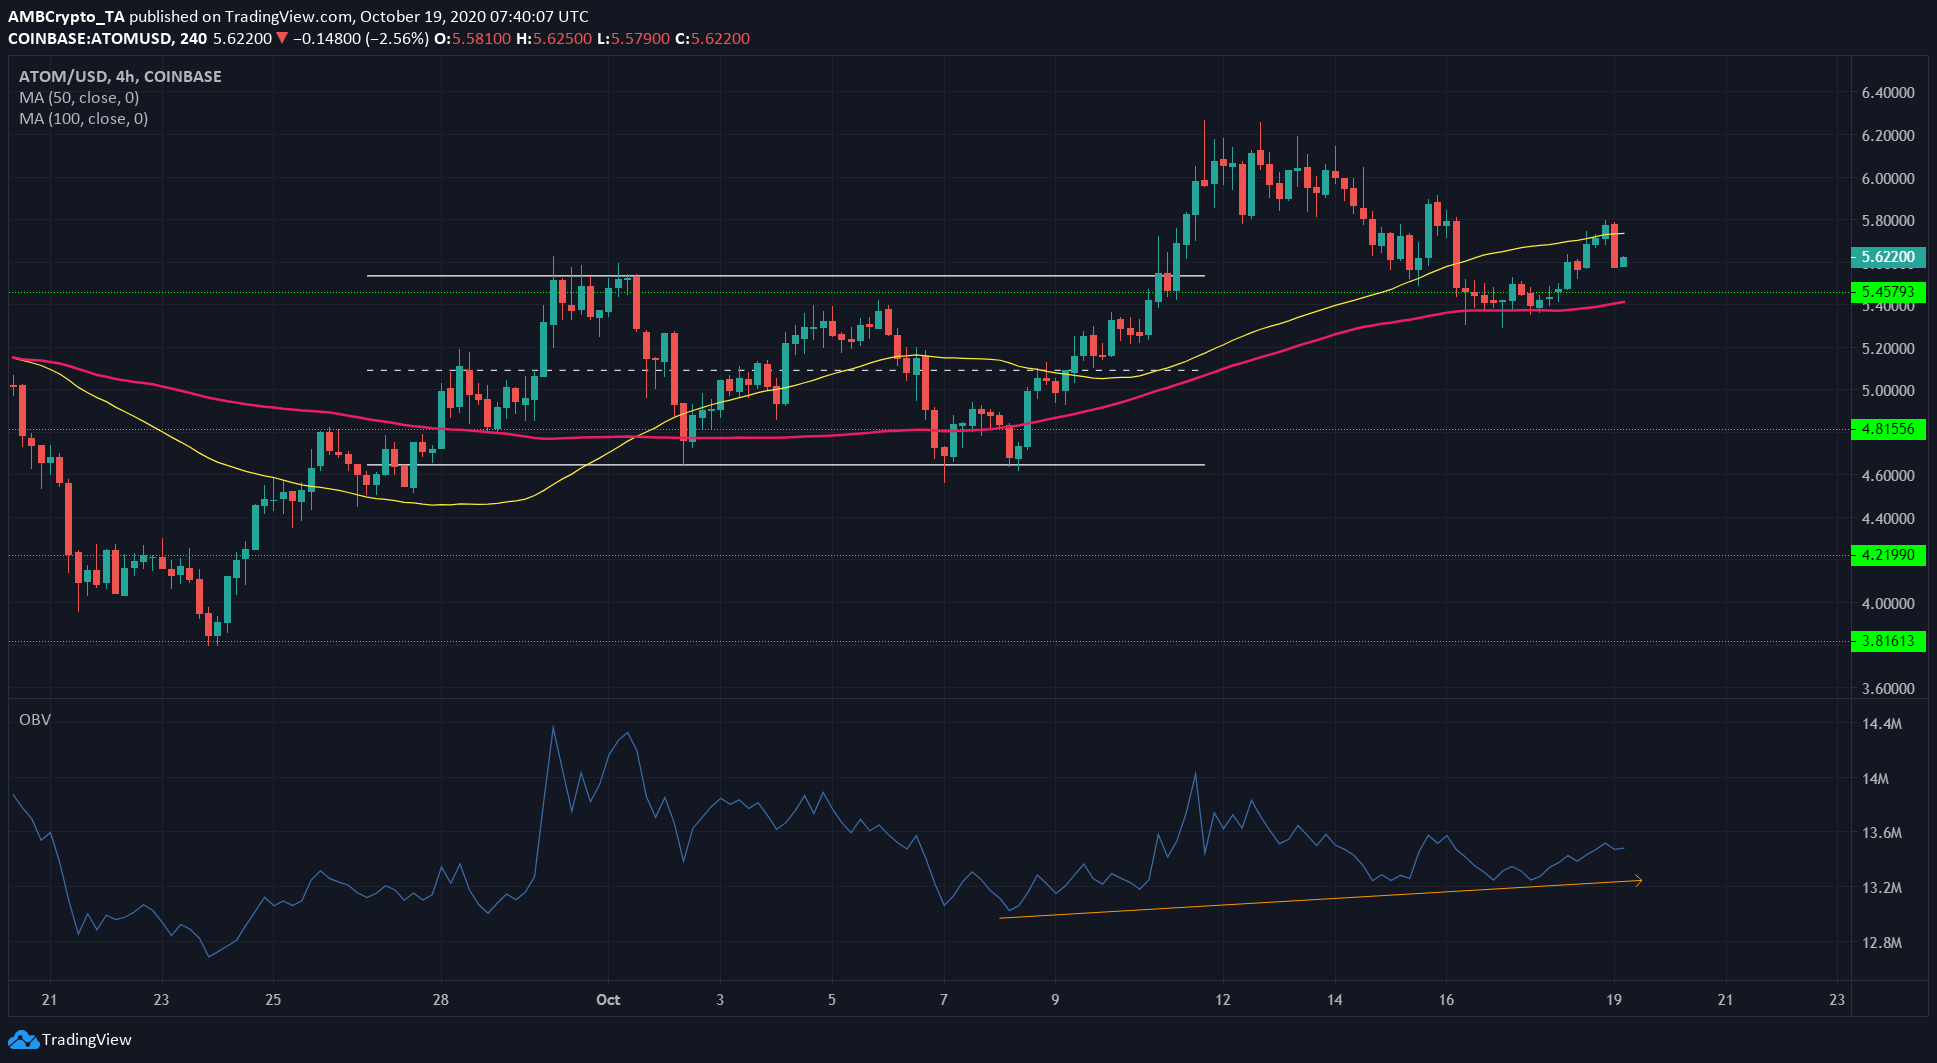Click the MA (50, close, 0) indicator label
The height and width of the screenshot is (1063, 1937).
click(79, 97)
